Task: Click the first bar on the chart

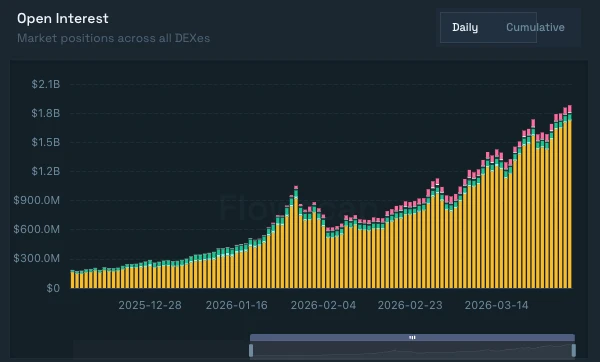Action: point(72,279)
